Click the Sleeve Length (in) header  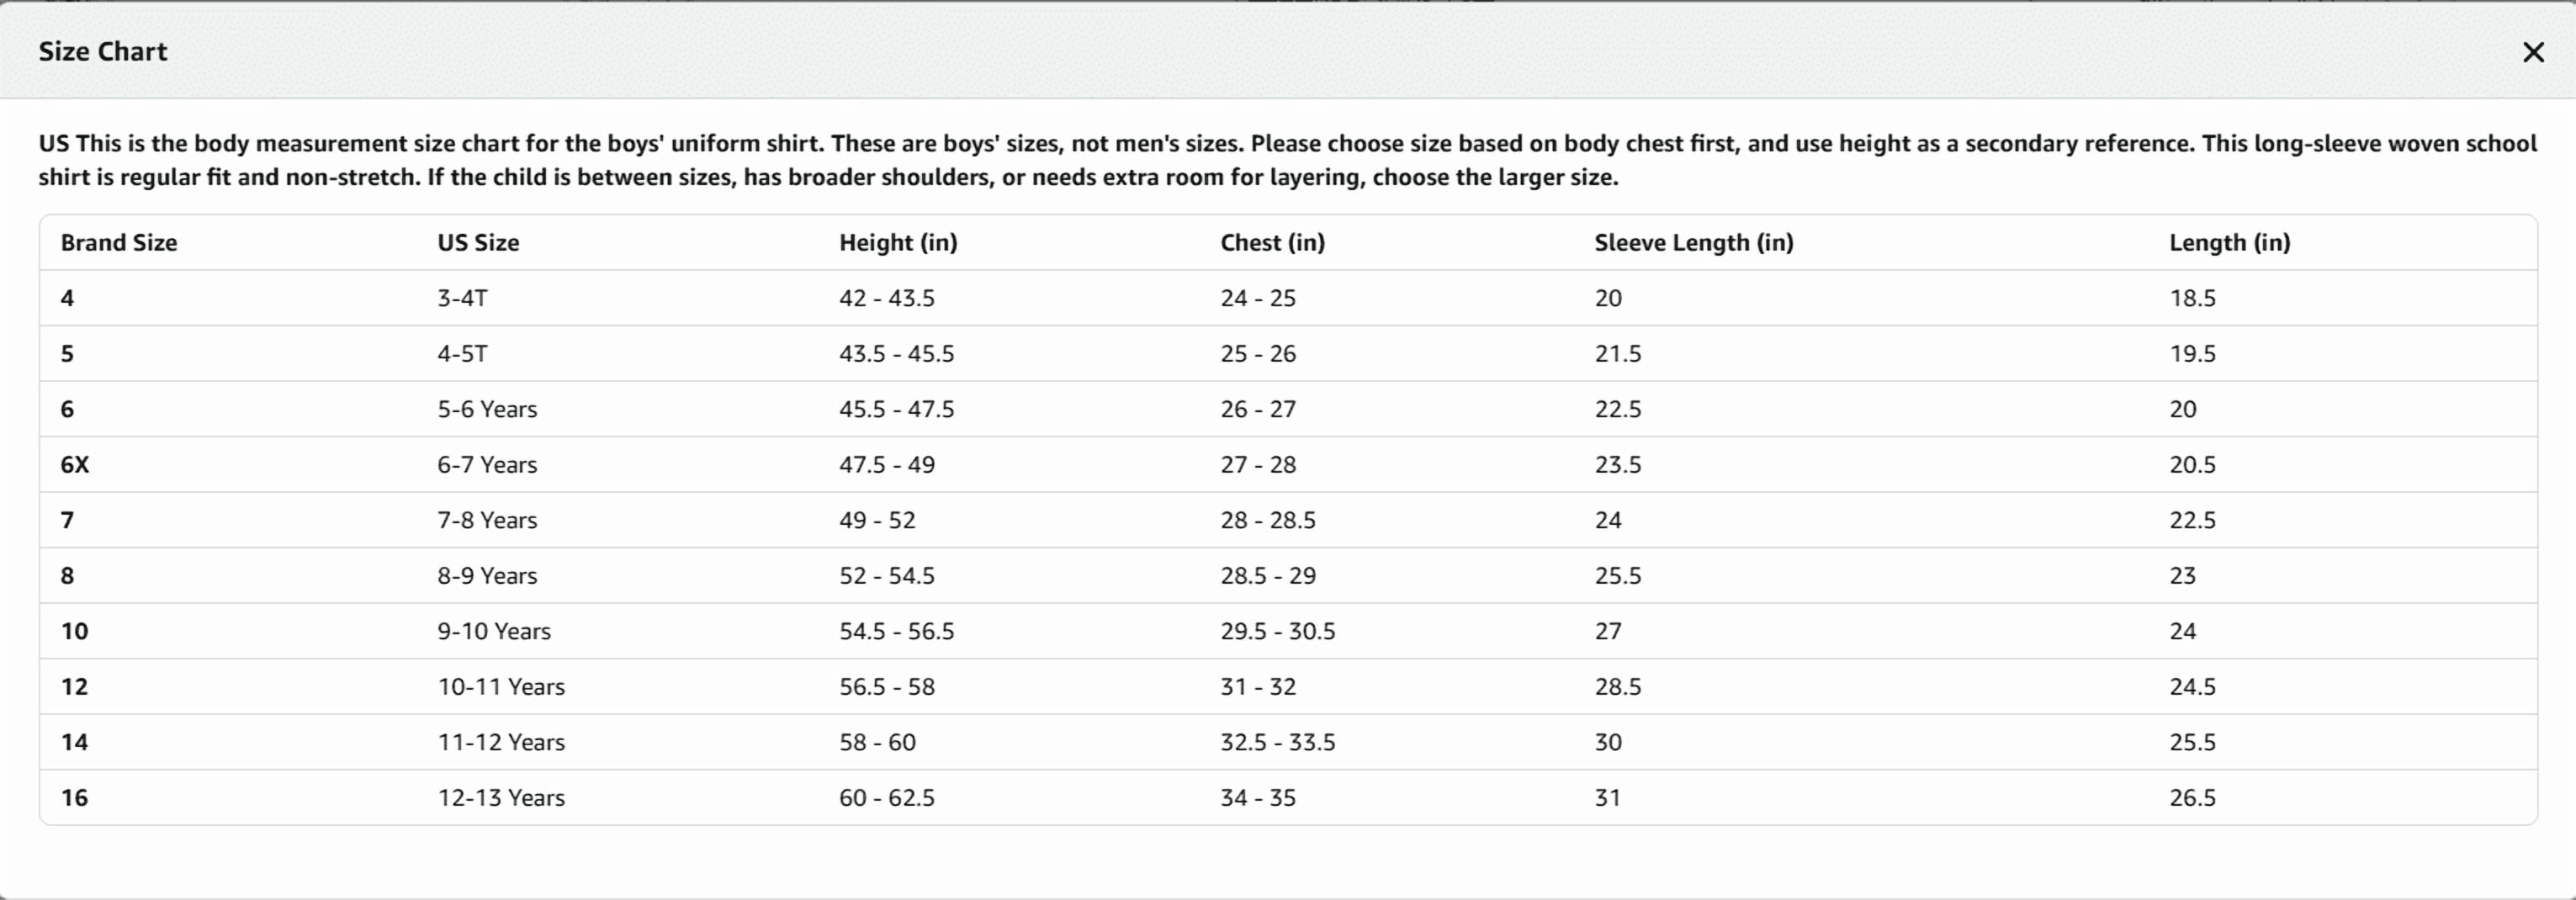click(x=1694, y=242)
